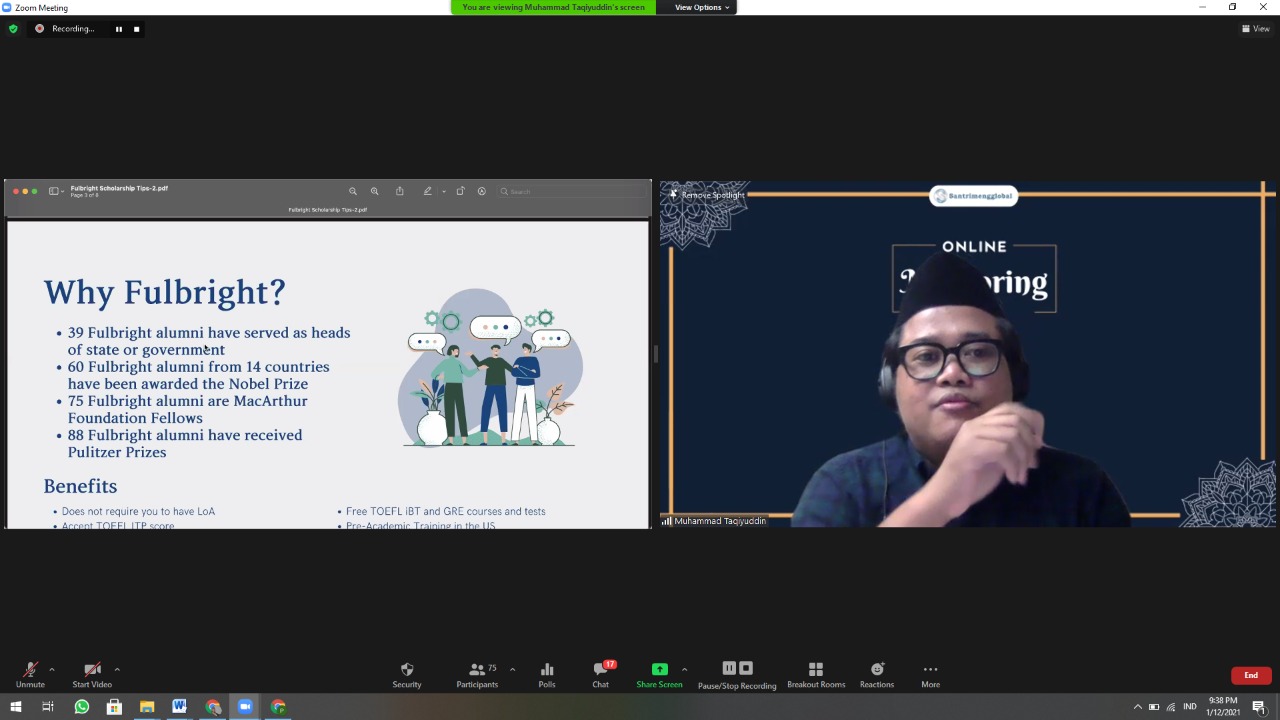The image size is (1280, 720).
Task: Click the More options icon
Action: coord(930,670)
